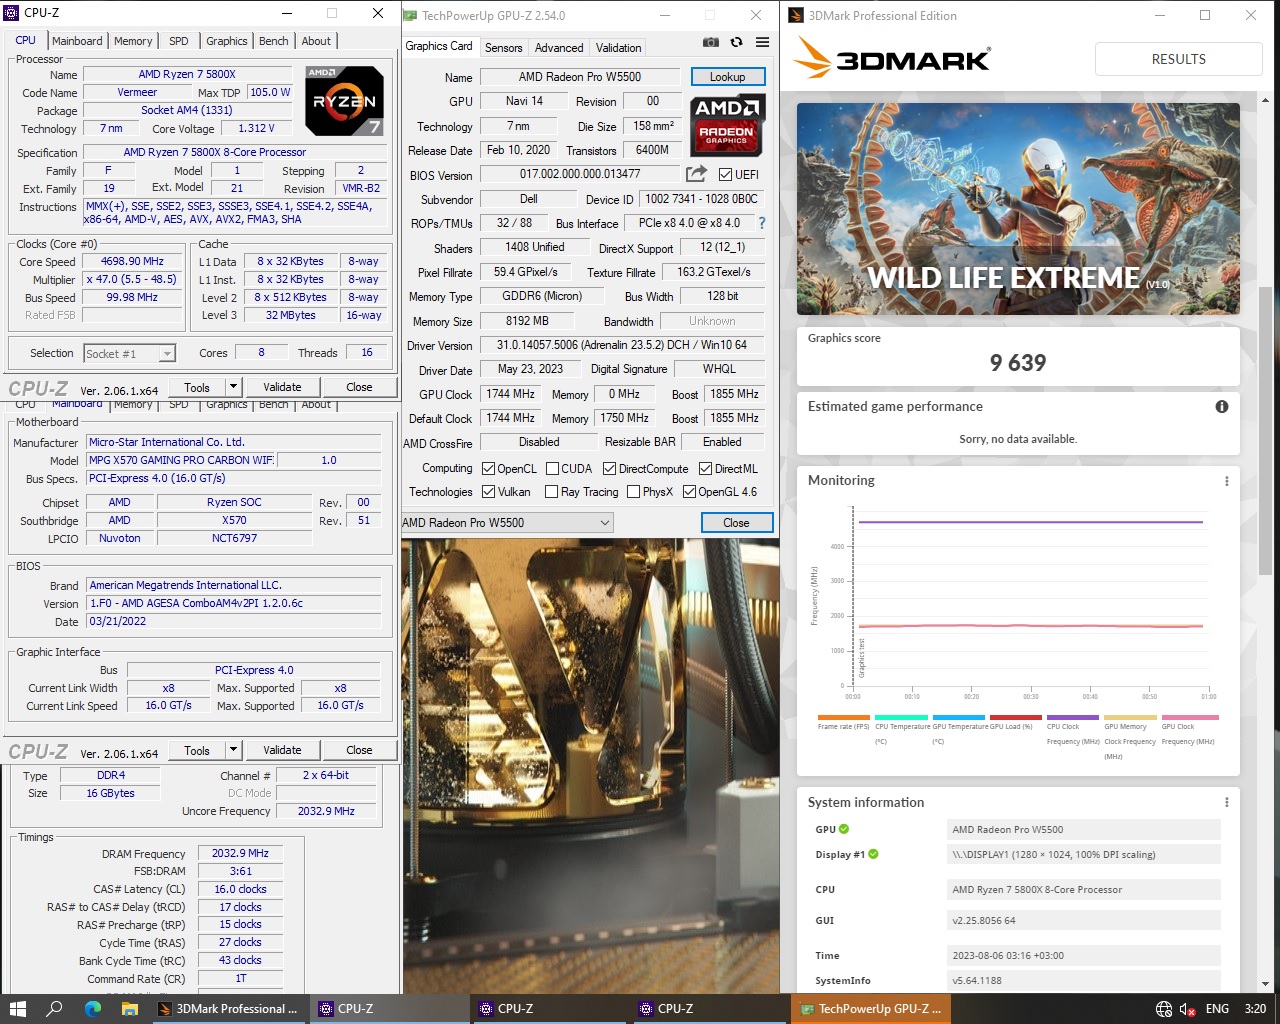1280x1024 pixels.
Task: Click the BIOS export share icon
Action: 696,174
